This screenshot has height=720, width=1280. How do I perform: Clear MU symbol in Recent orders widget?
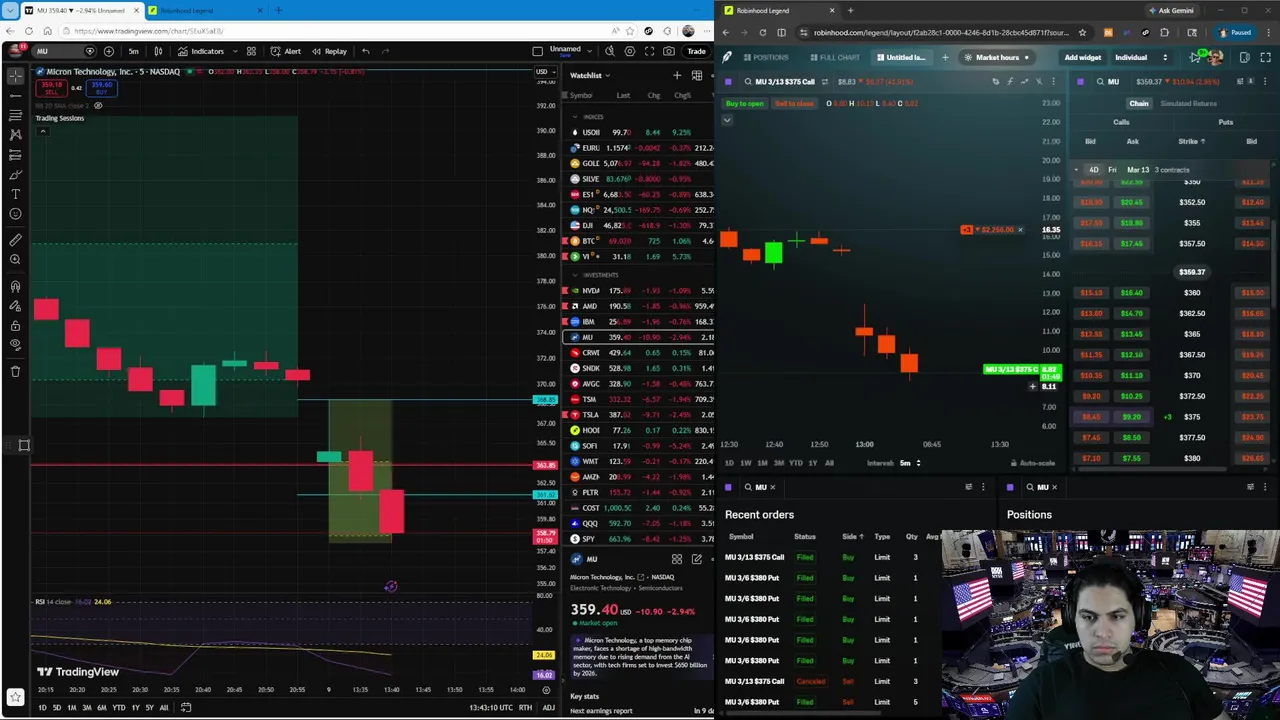[773, 487]
